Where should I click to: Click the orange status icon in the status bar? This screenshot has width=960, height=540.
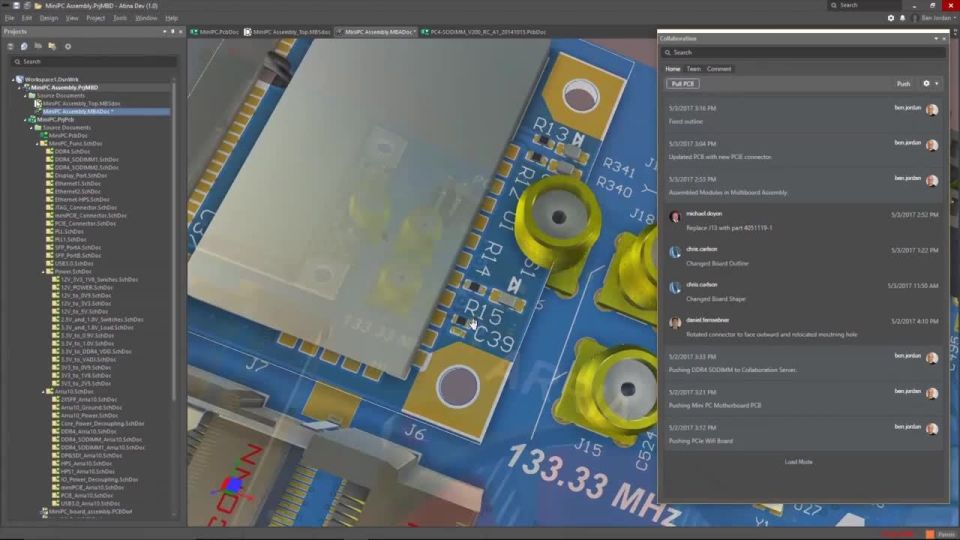pyautogui.click(x=930, y=534)
